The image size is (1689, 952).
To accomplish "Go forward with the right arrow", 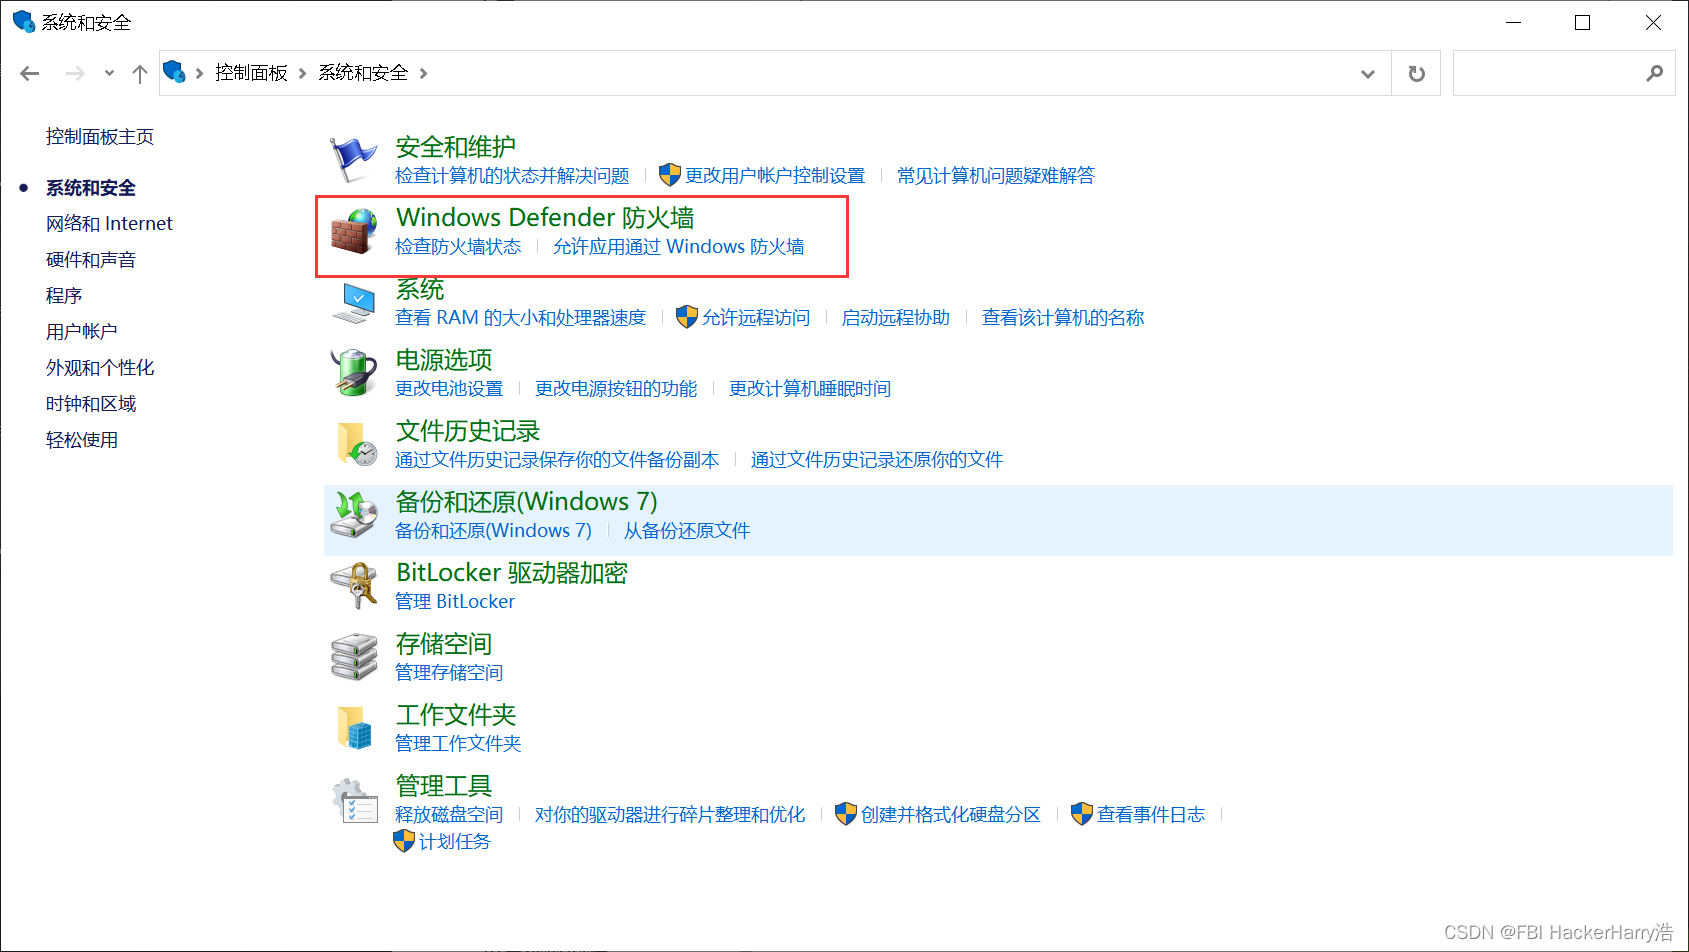I will pos(75,73).
